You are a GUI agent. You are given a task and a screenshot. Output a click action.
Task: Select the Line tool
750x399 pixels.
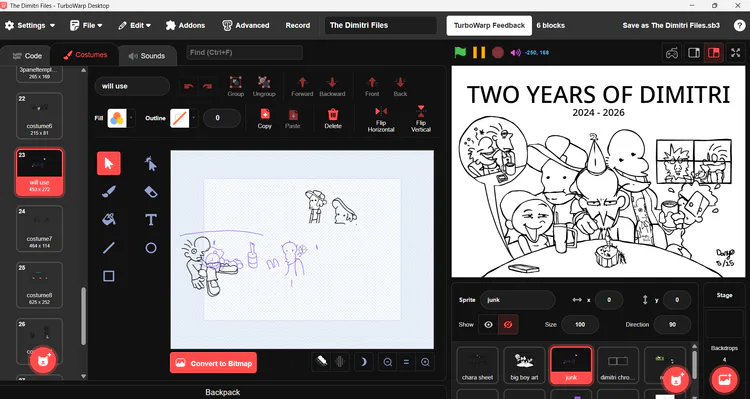[109, 248]
